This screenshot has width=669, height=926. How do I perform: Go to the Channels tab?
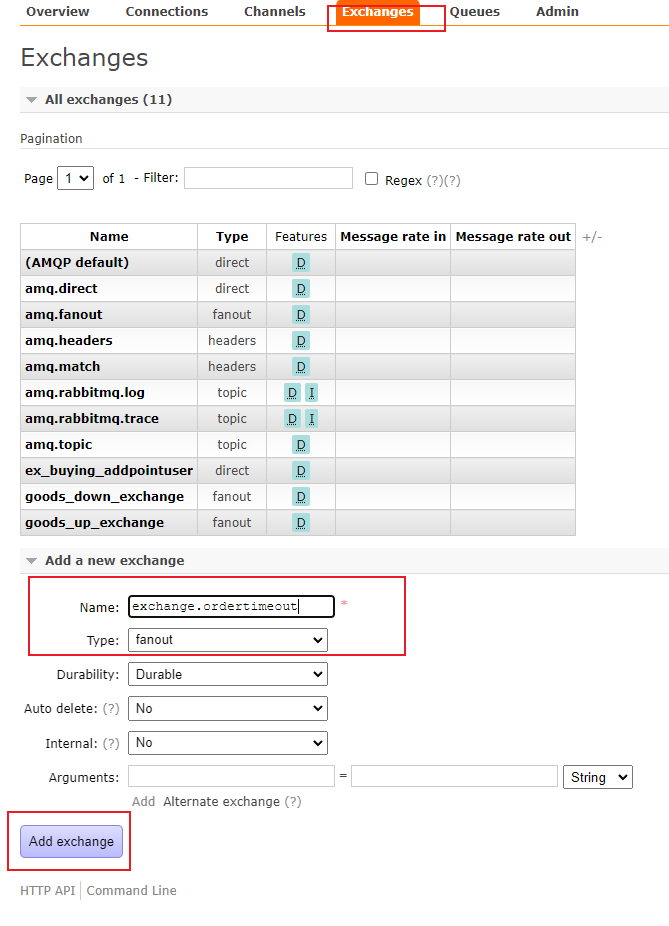pos(275,11)
